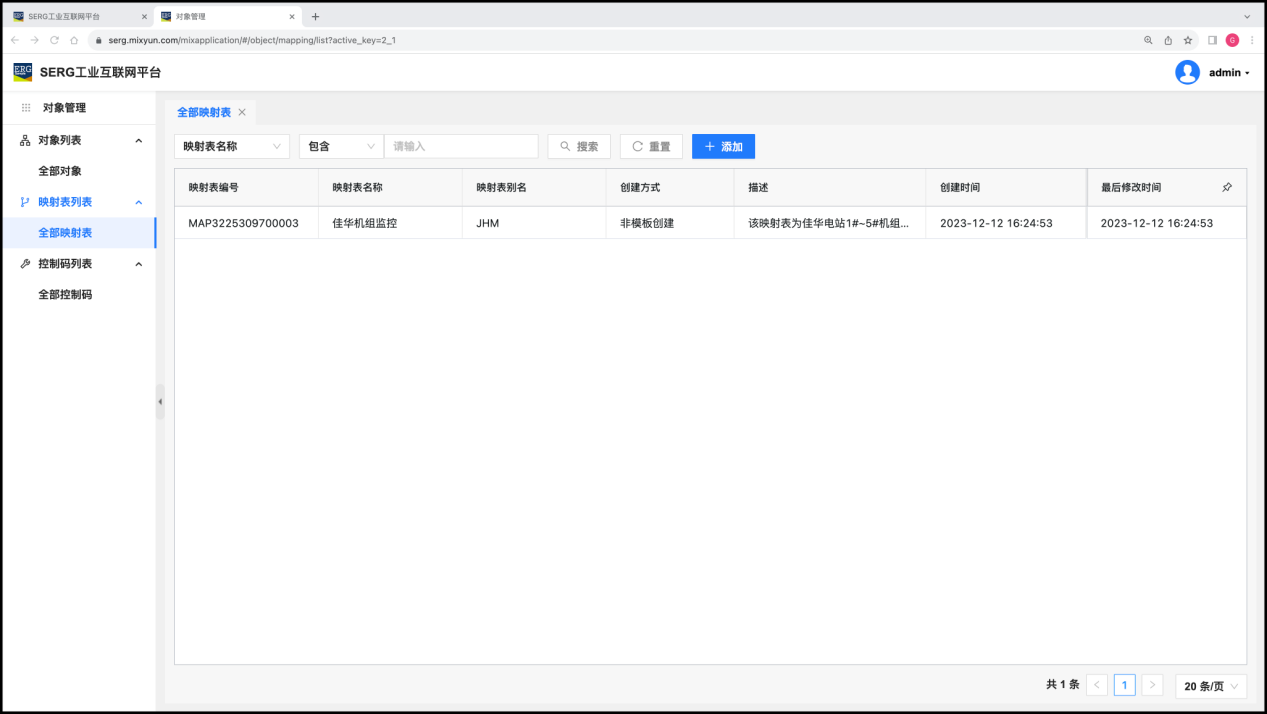Screen dimensions: 1267x714
Task: Click the browser page reload icon
Action: (x=54, y=40)
